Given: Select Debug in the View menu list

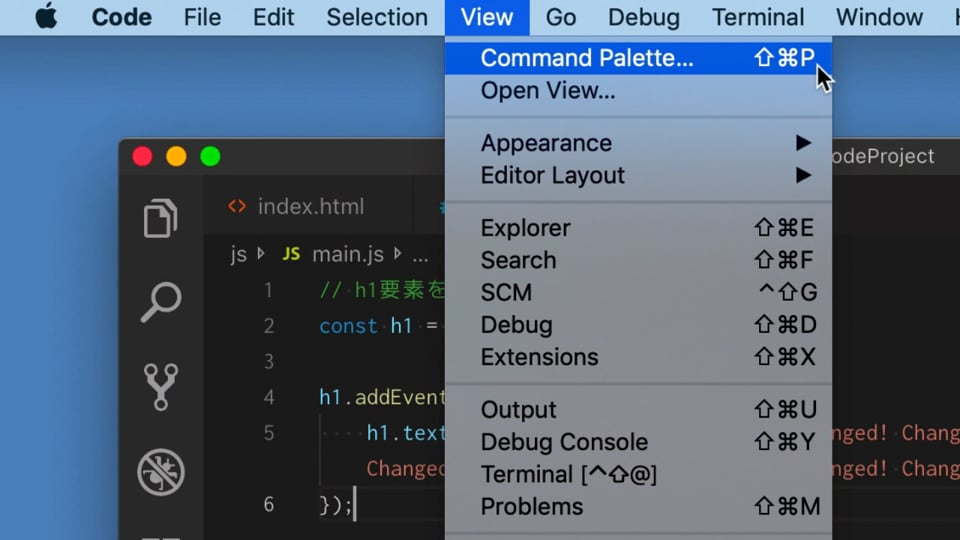Looking at the screenshot, I should tap(638, 325).
